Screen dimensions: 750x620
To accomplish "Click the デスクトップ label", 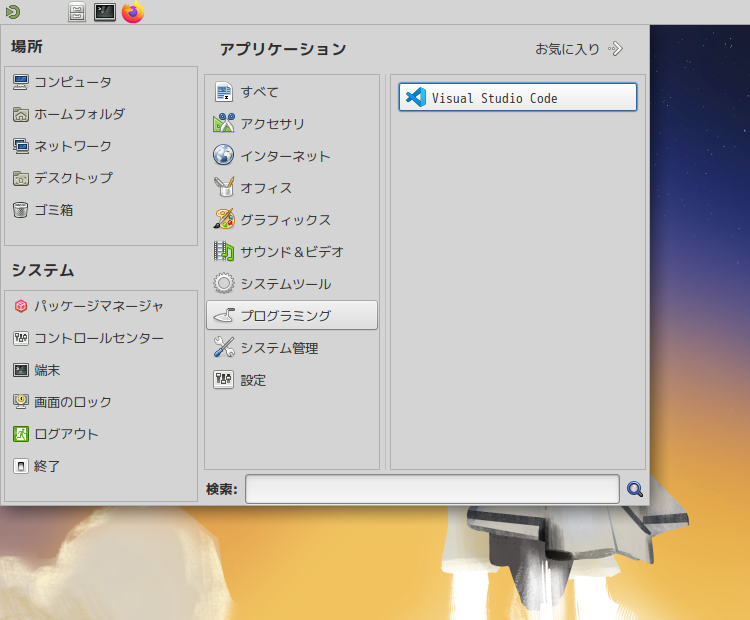I will (74, 178).
